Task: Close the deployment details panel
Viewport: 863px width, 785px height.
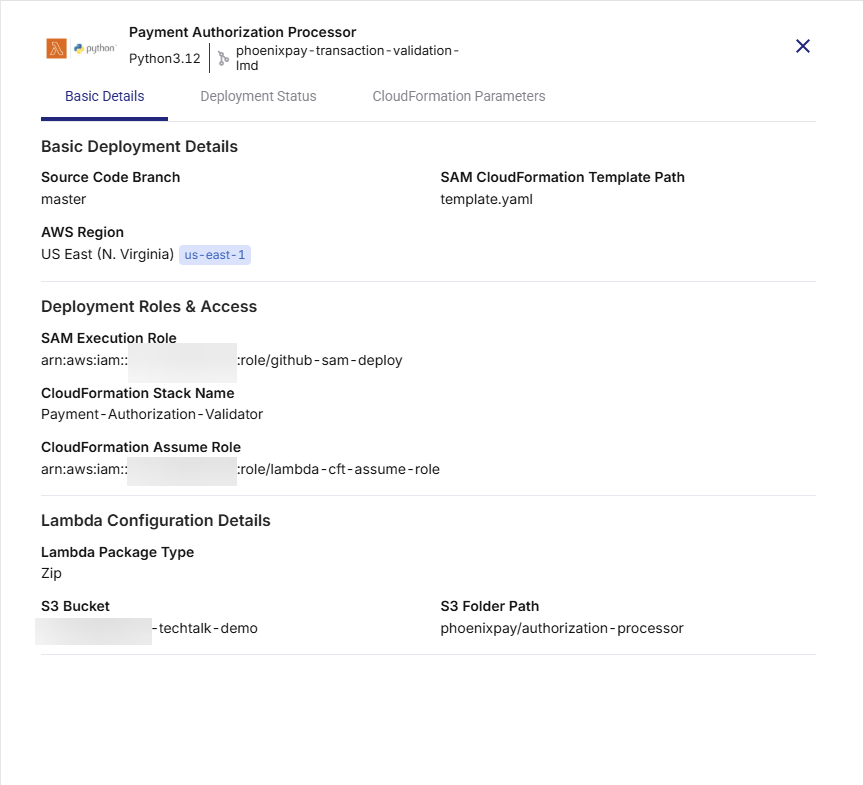Action: tap(802, 46)
